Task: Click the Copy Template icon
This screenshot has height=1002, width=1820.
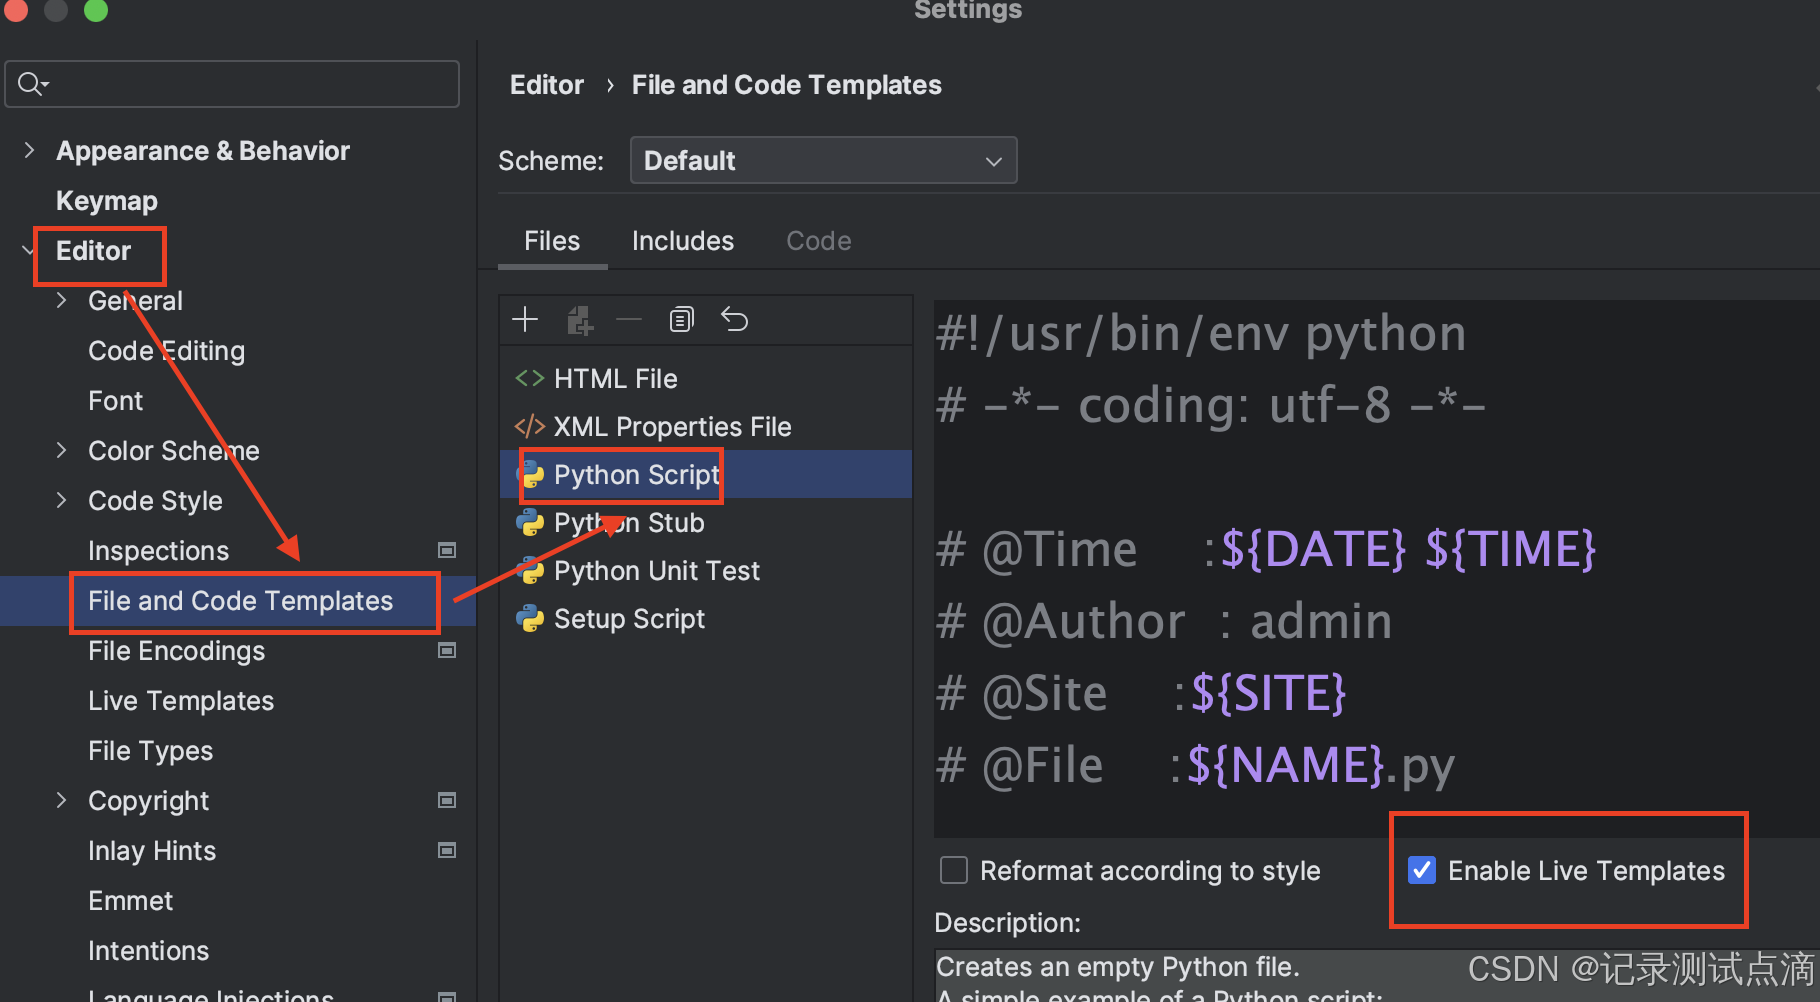Action: [681, 319]
